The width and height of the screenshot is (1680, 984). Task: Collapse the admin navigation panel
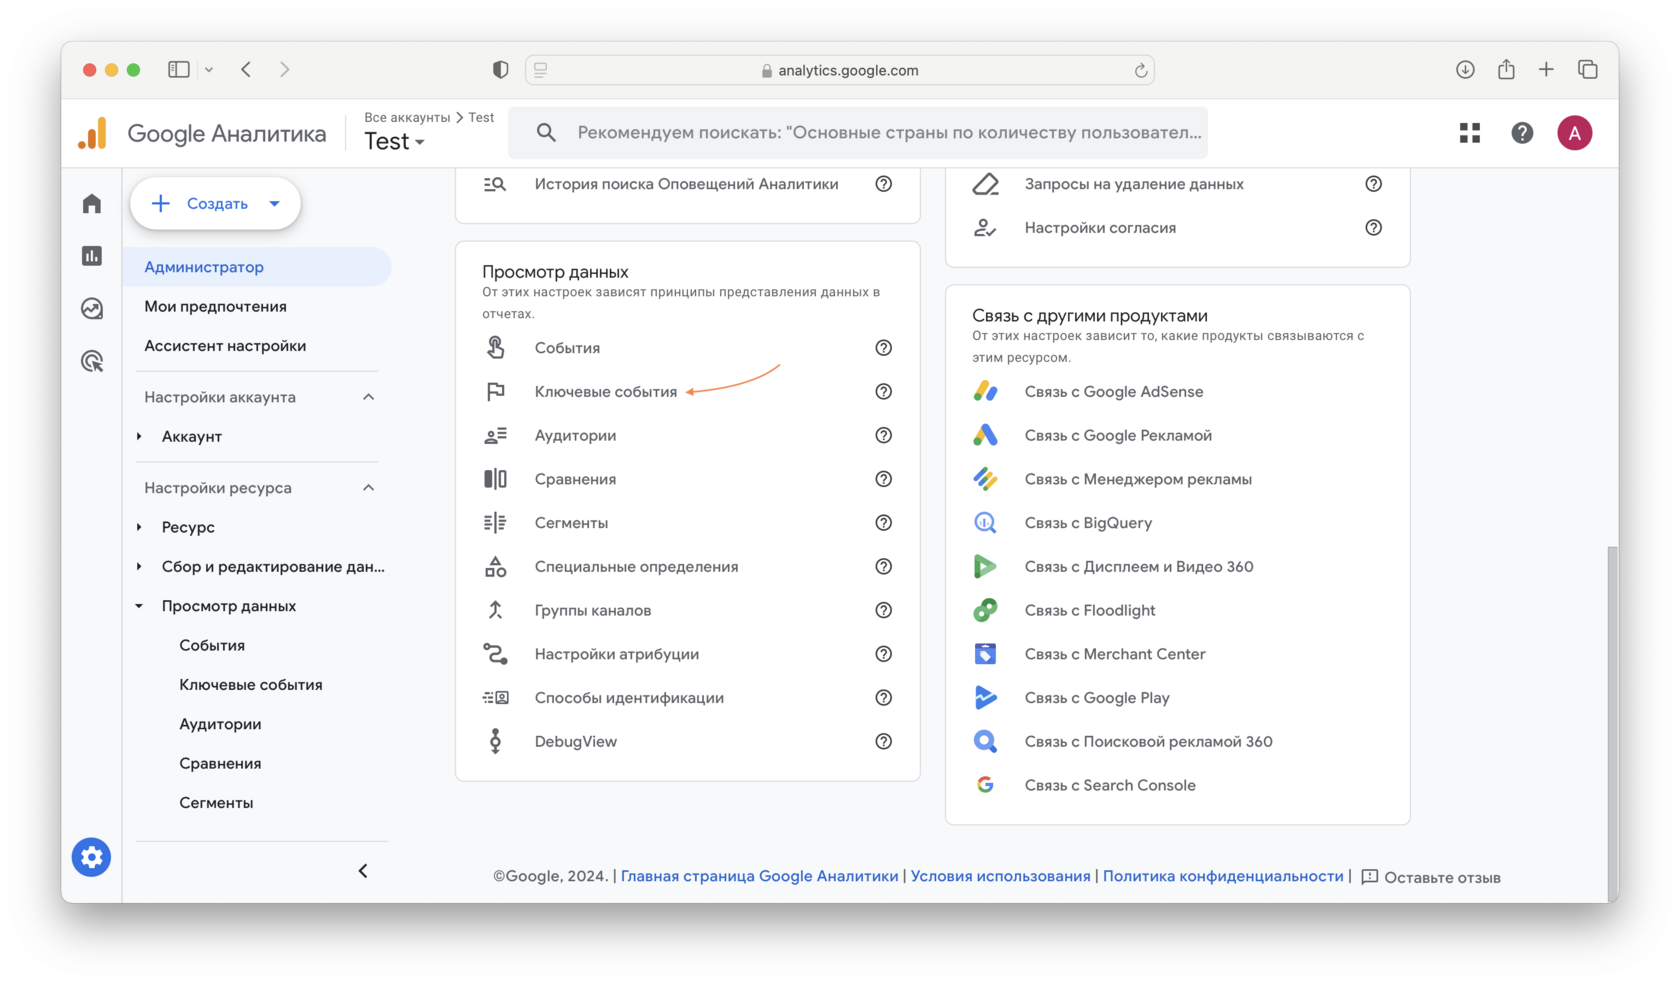[363, 871]
